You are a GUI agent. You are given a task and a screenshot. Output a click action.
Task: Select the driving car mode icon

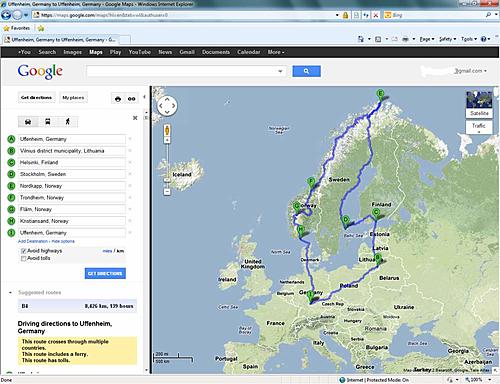click(28, 121)
